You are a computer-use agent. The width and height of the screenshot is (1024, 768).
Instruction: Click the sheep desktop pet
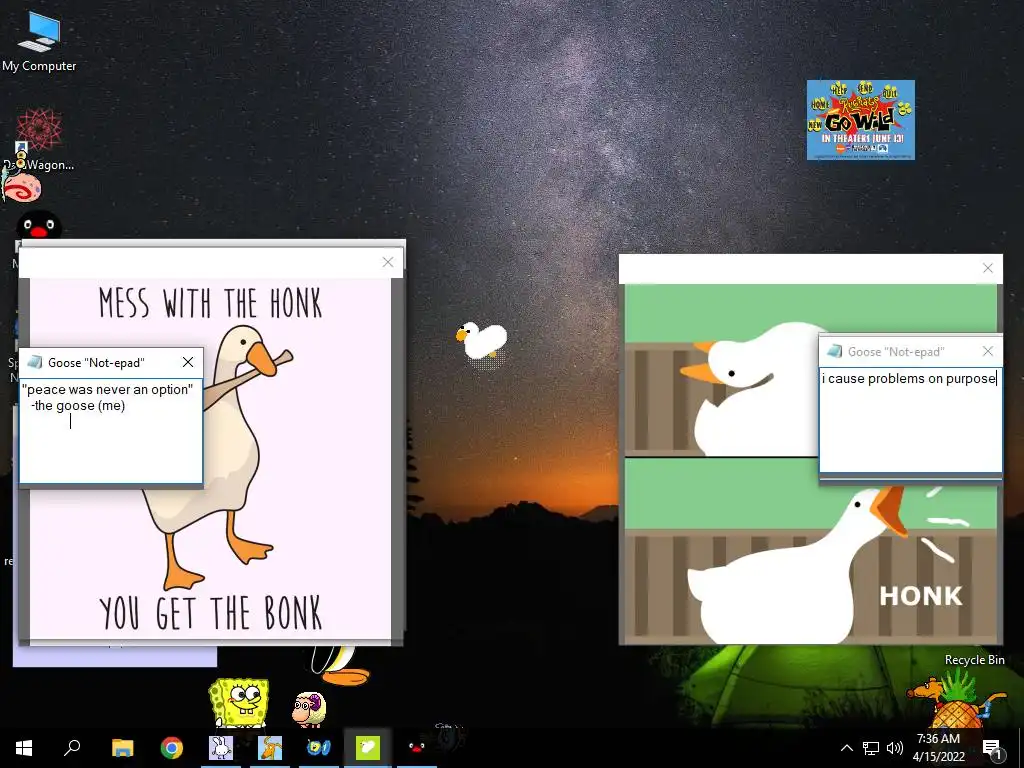[309, 709]
